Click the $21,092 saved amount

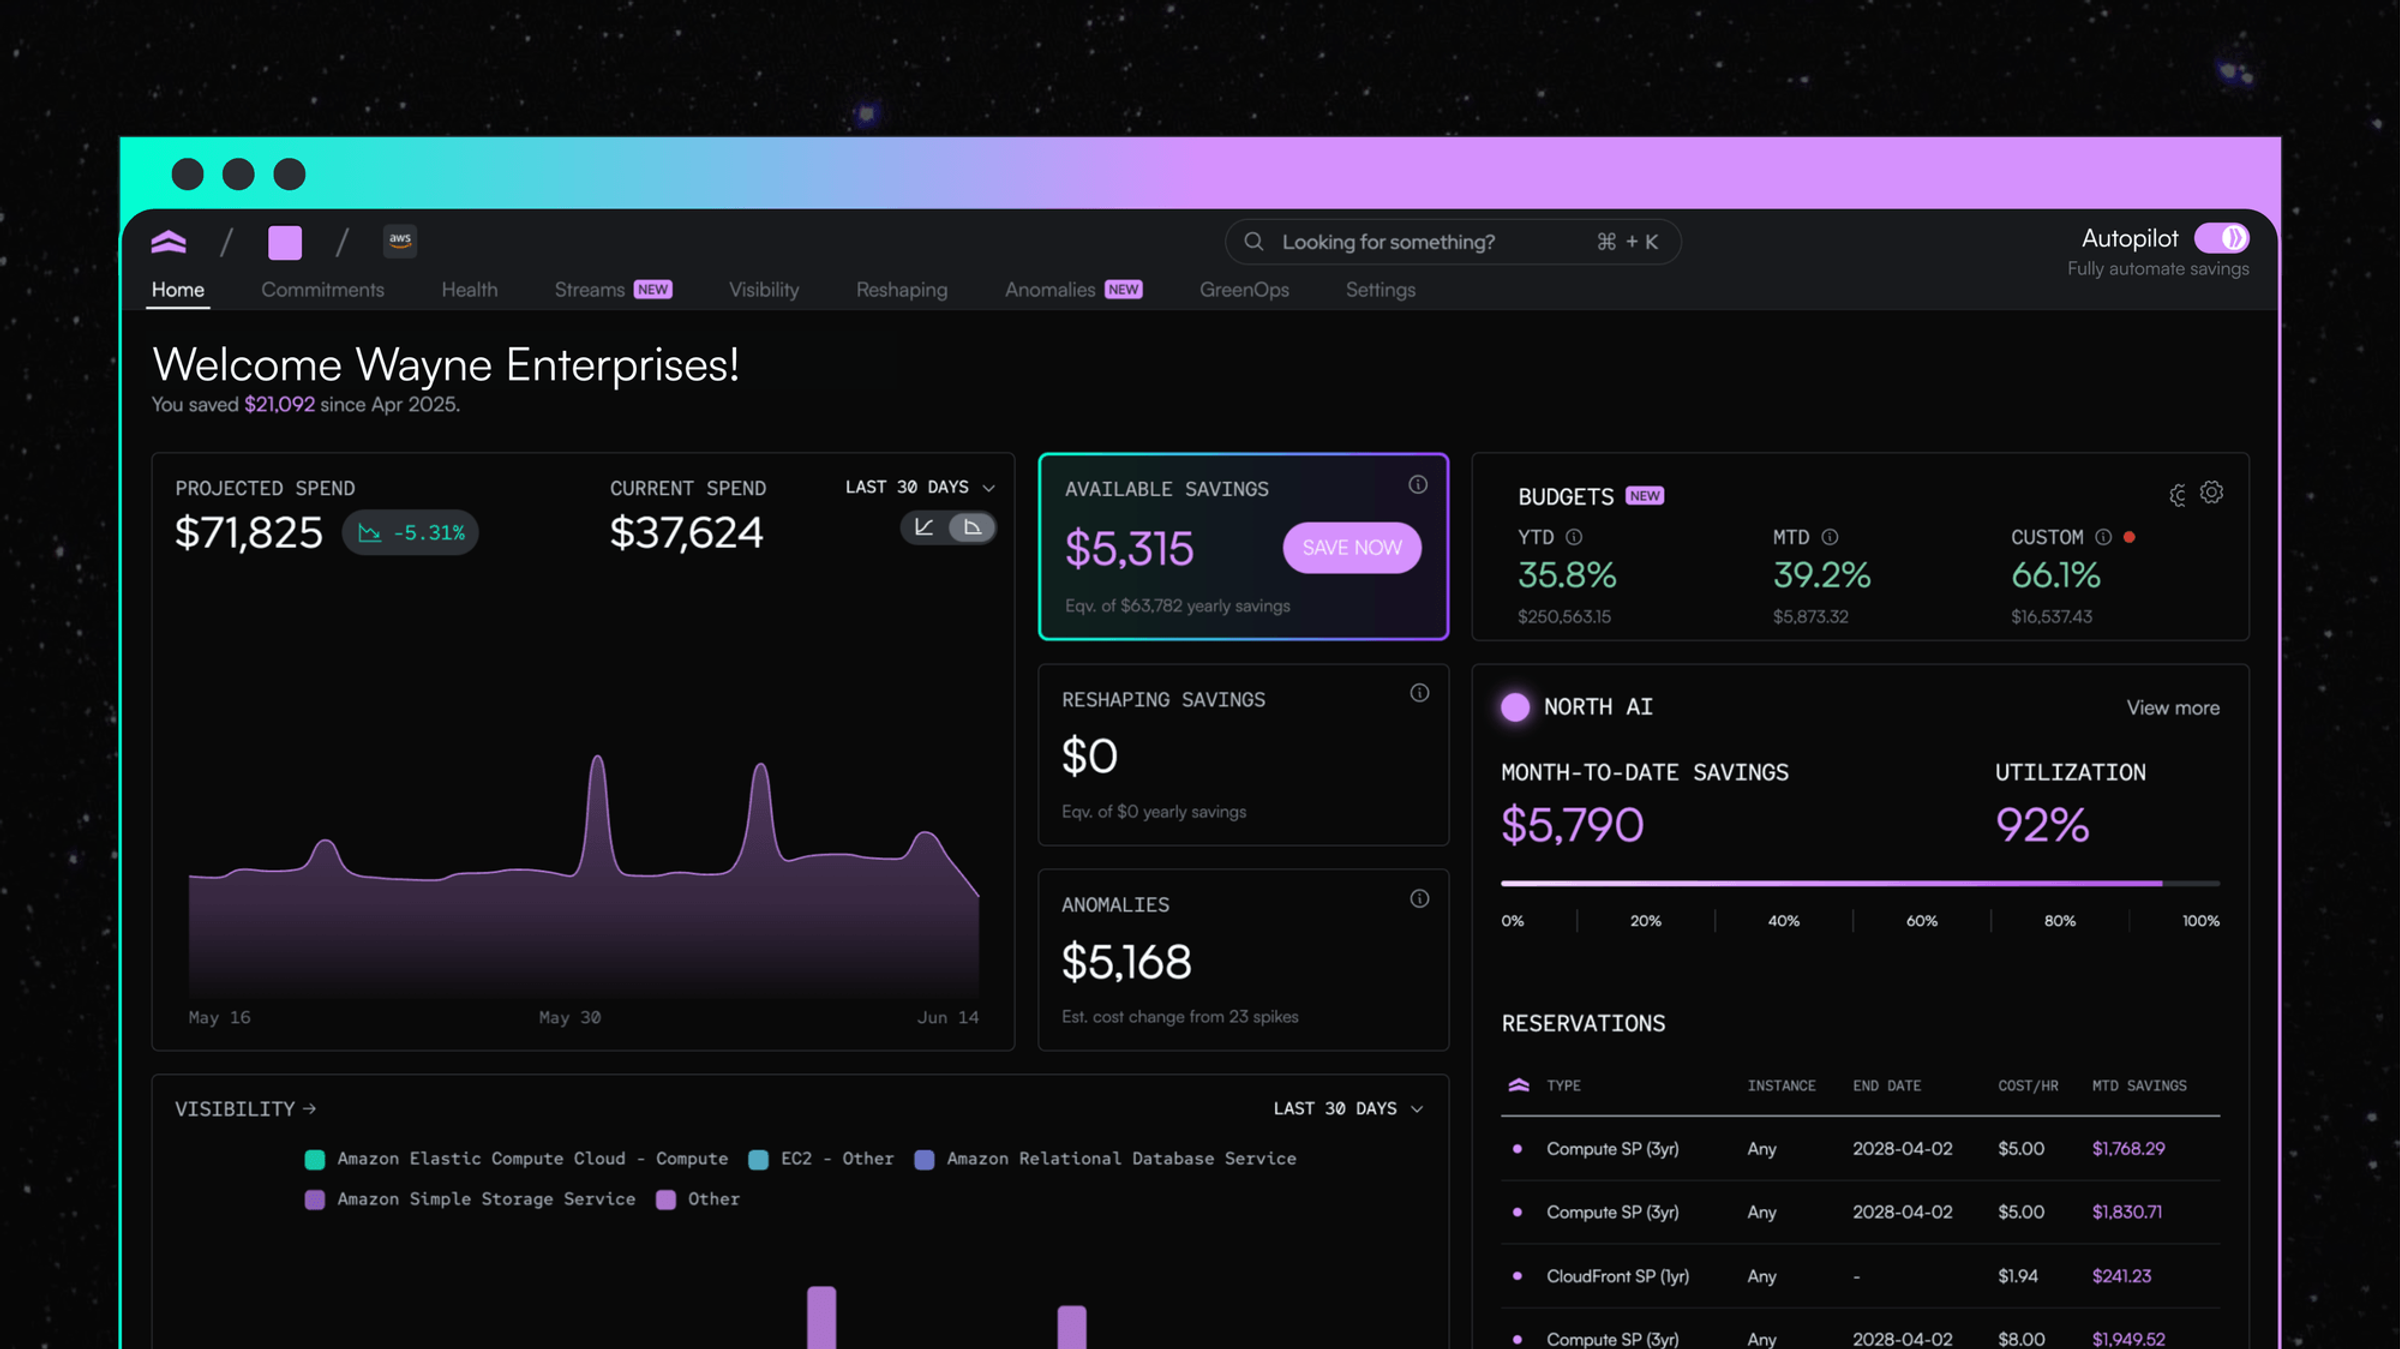coord(279,405)
